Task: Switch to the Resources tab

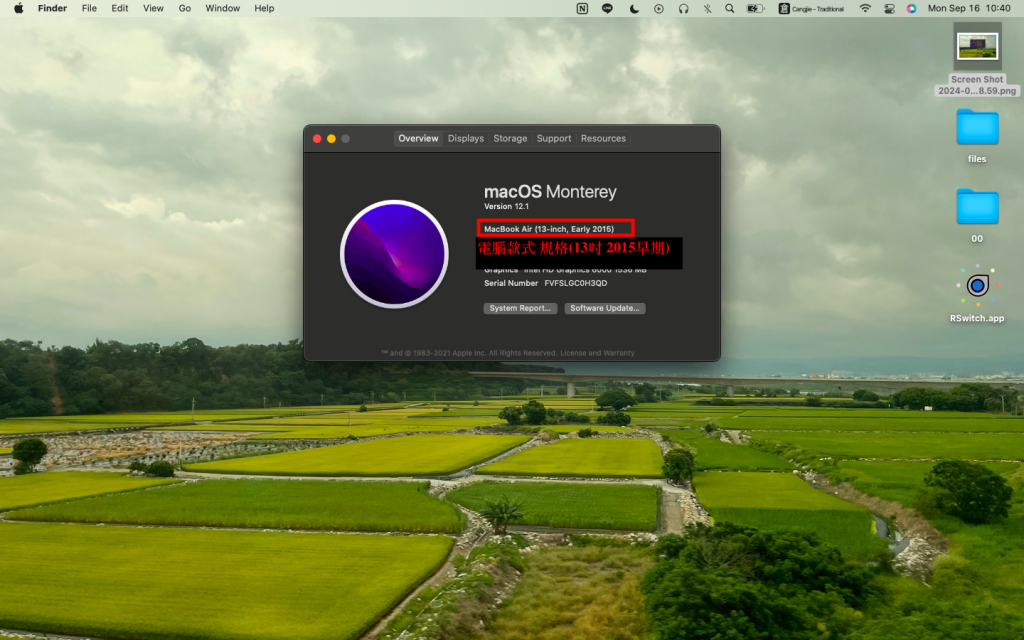Action: tap(603, 138)
